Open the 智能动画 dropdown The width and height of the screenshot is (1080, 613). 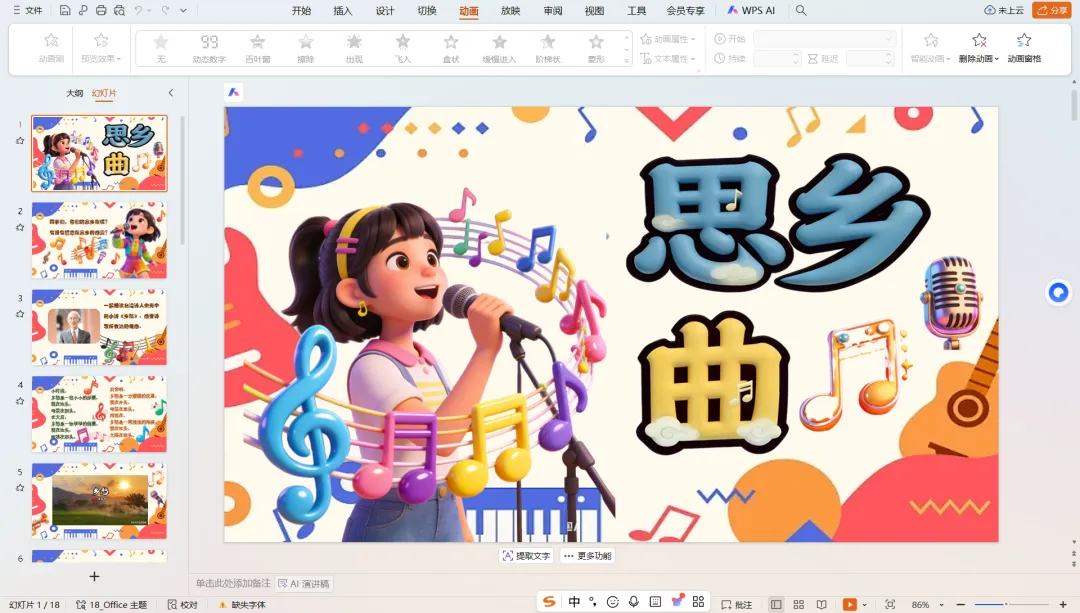point(931,48)
